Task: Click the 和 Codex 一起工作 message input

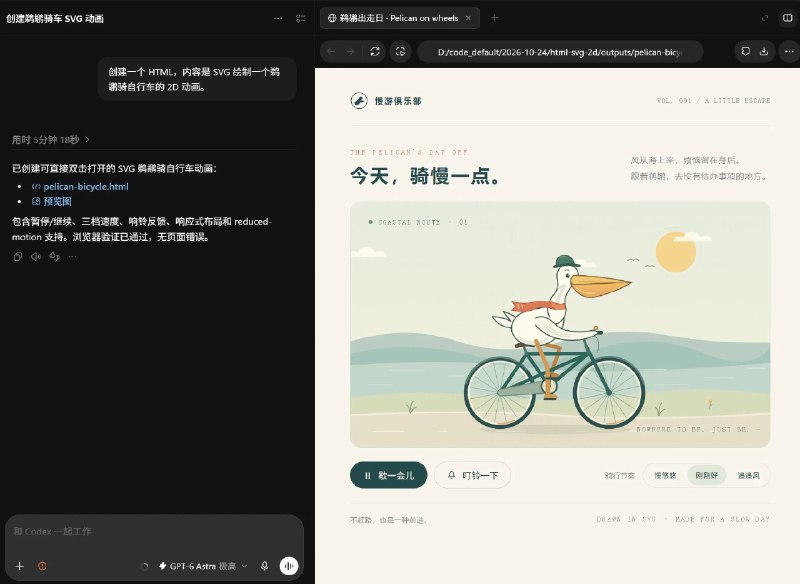Action: coord(154,531)
